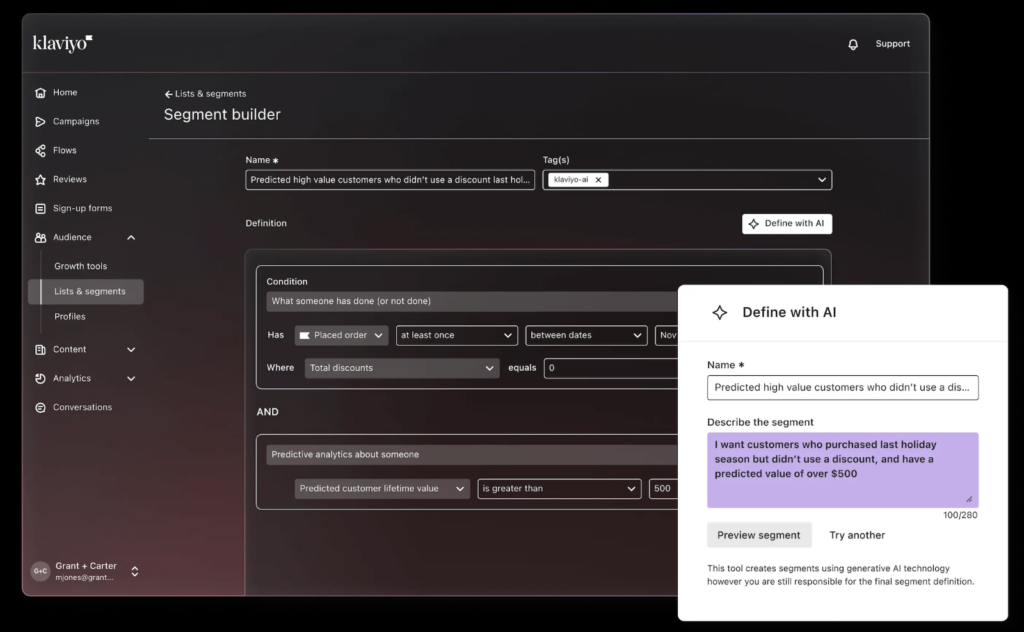The image size is (1024, 632).
Task: Click sparkle icon in Define with AI panel
Action: pyautogui.click(x=720, y=313)
